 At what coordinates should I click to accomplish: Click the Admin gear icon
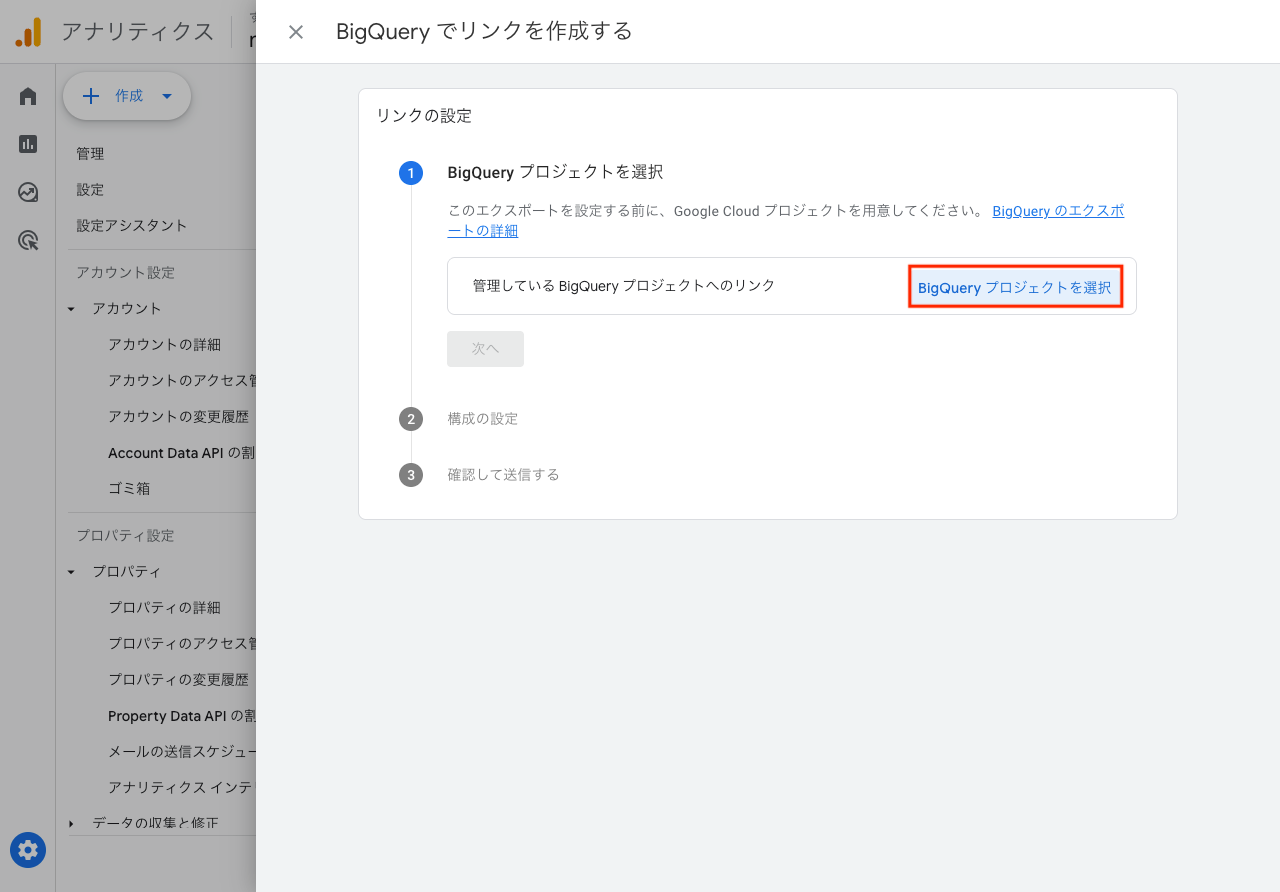pyautogui.click(x=28, y=850)
